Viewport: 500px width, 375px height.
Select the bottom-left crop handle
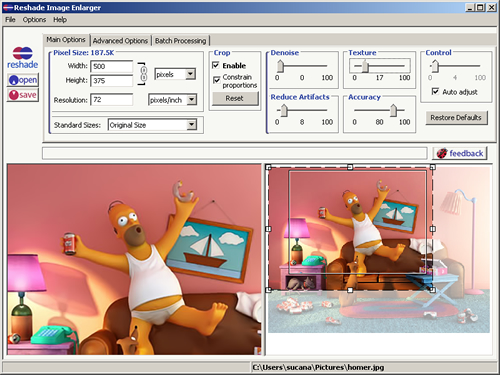click(x=269, y=290)
